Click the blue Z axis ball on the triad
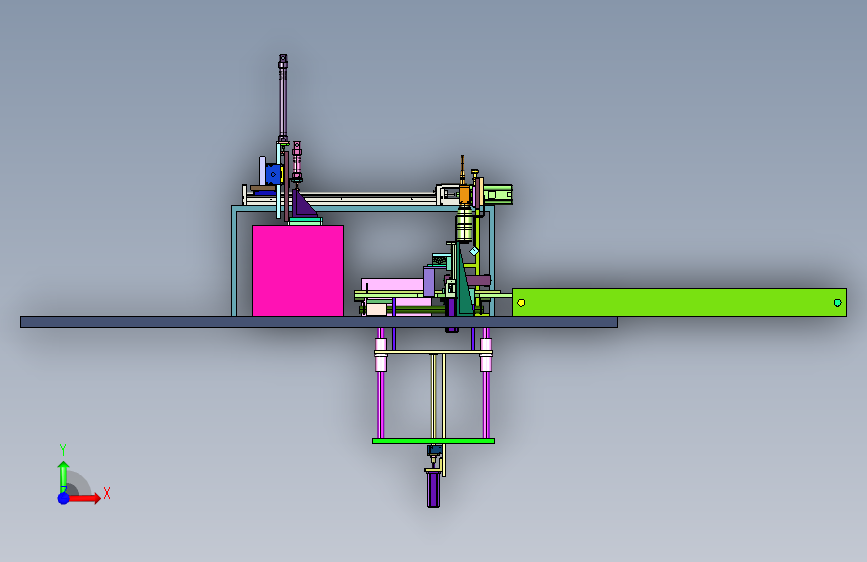This screenshot has width=867, height=562. [64, 498]
